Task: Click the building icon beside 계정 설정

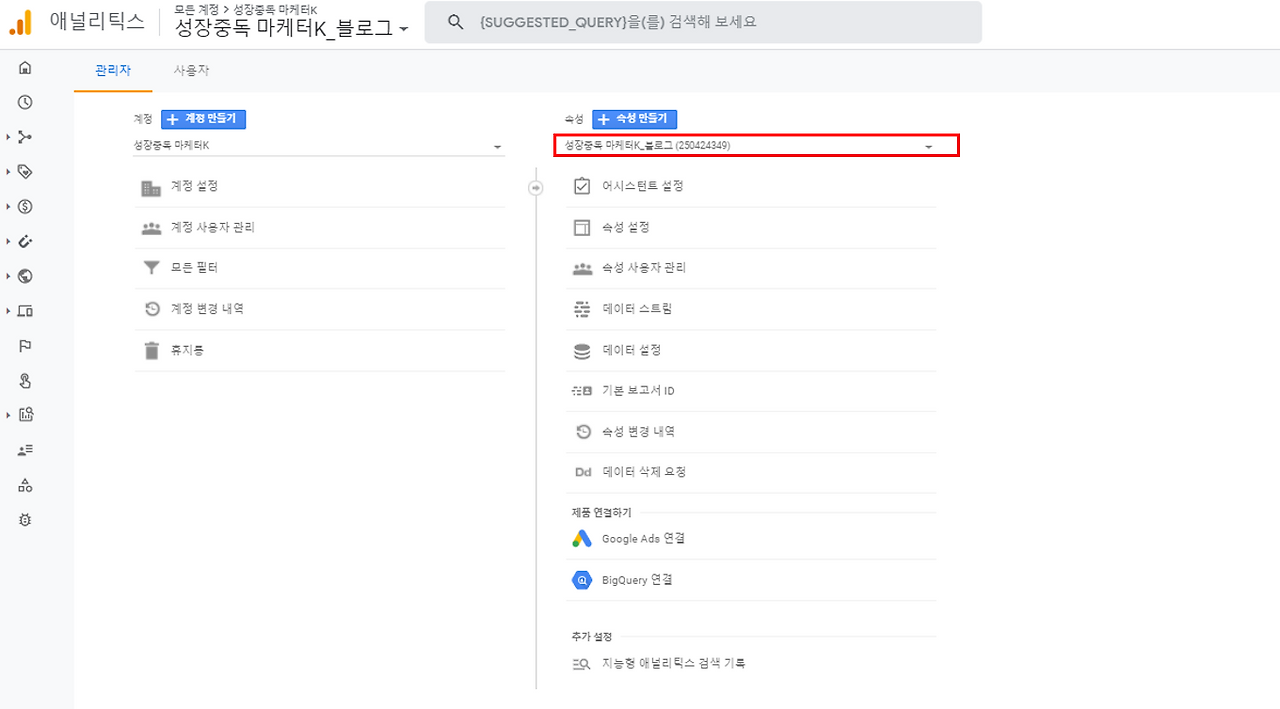Action: point(151,187)
